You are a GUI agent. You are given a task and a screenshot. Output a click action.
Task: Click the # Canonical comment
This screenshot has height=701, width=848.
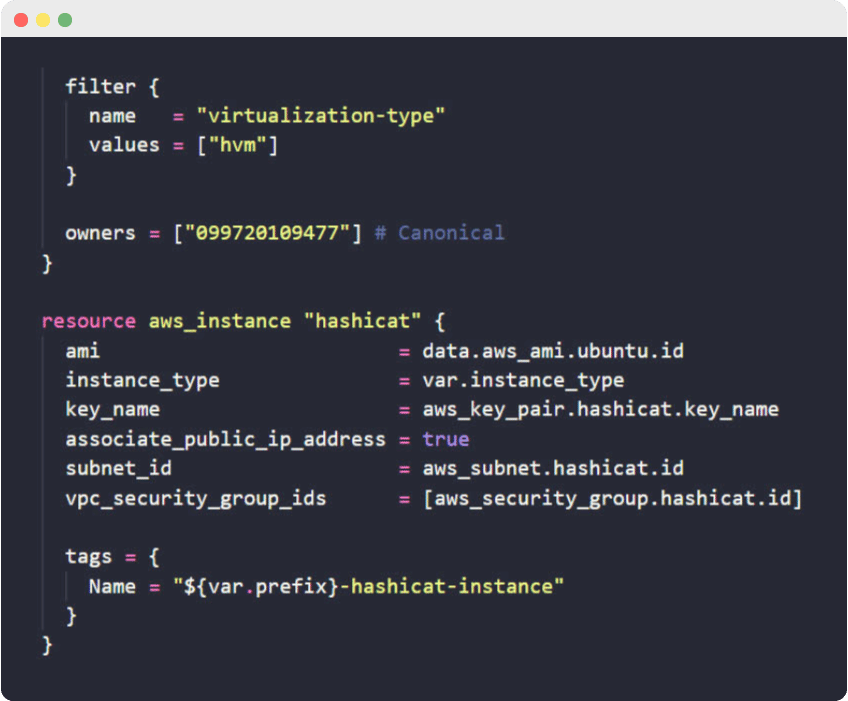click(x=442, y=233)
